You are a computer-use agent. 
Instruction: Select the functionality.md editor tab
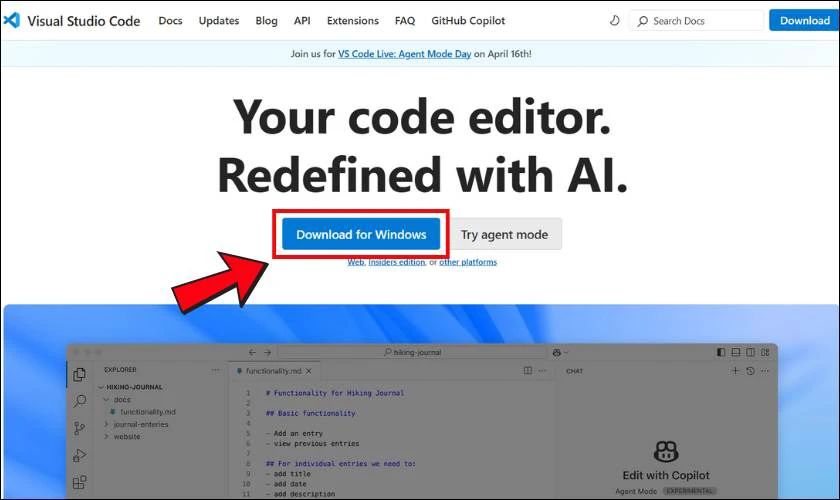click(273, 371)
